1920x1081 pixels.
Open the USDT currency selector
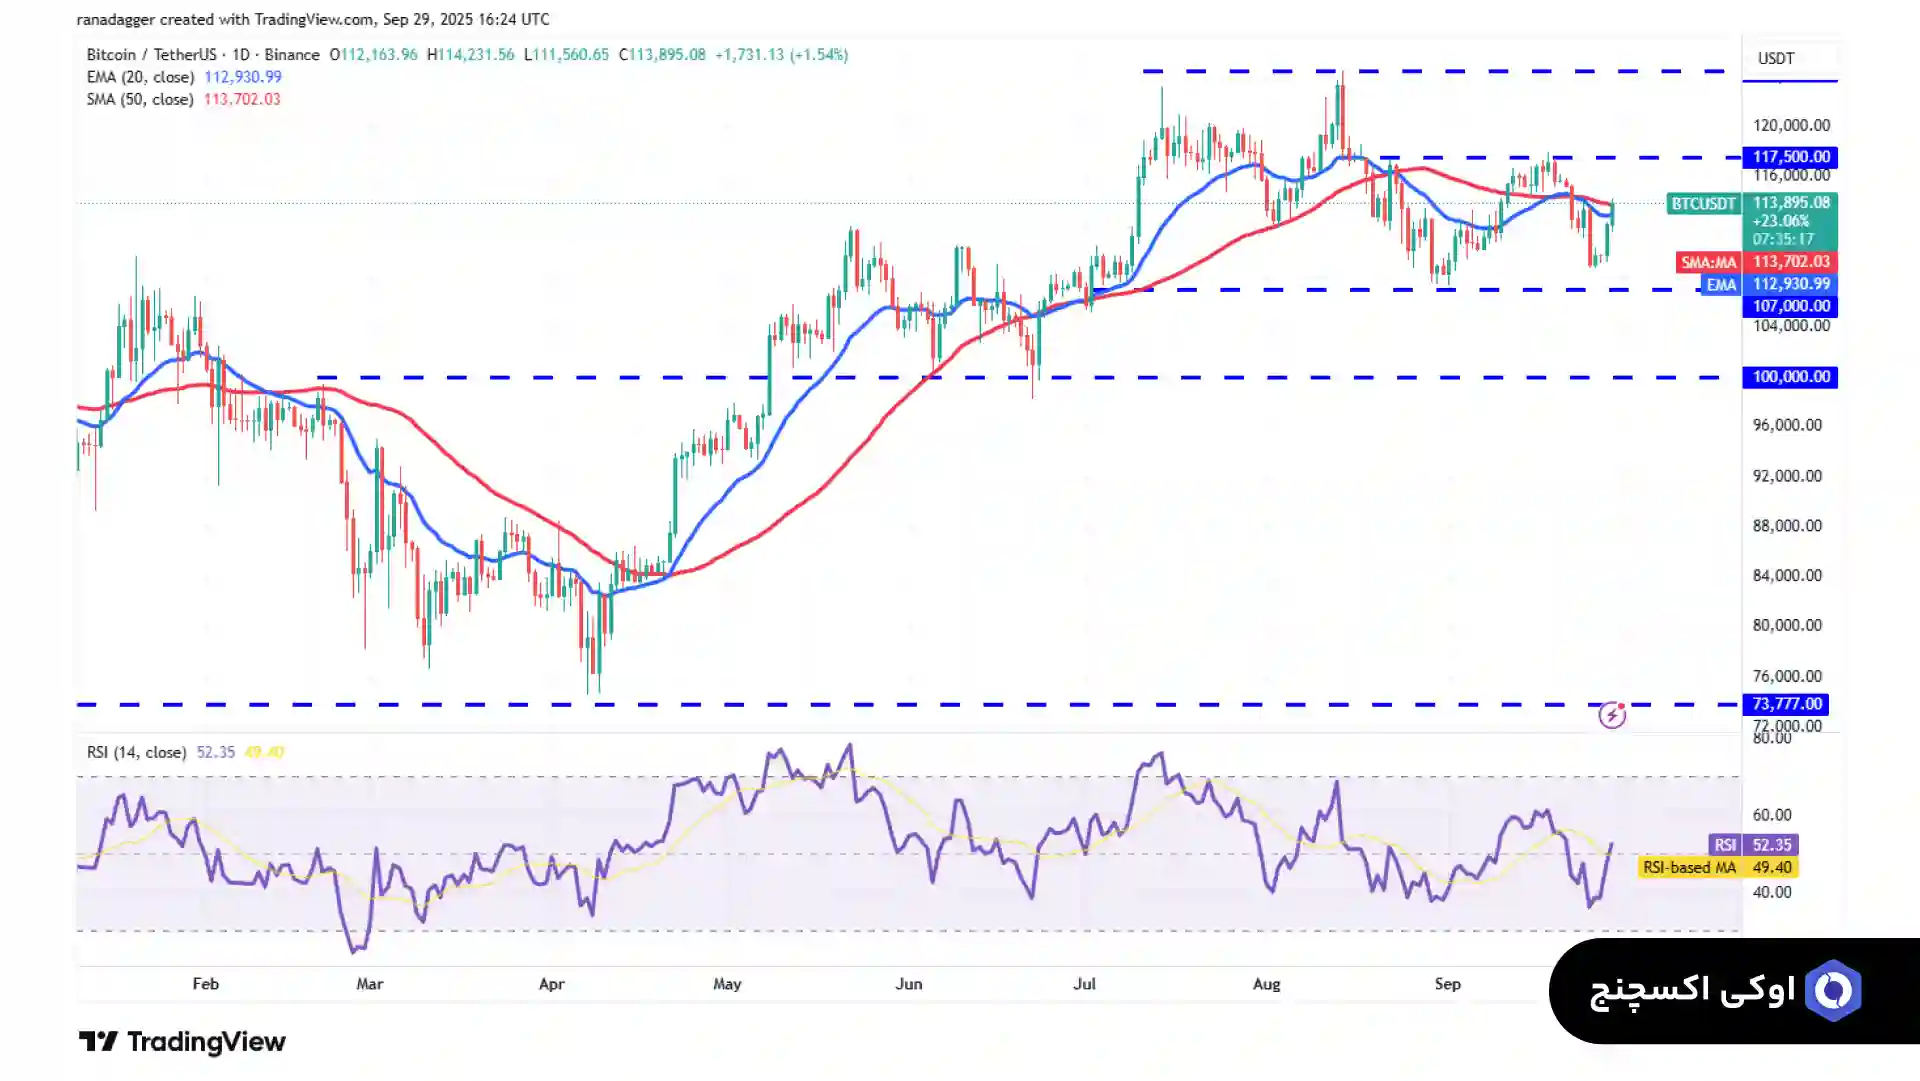[x=1776, y=58]
